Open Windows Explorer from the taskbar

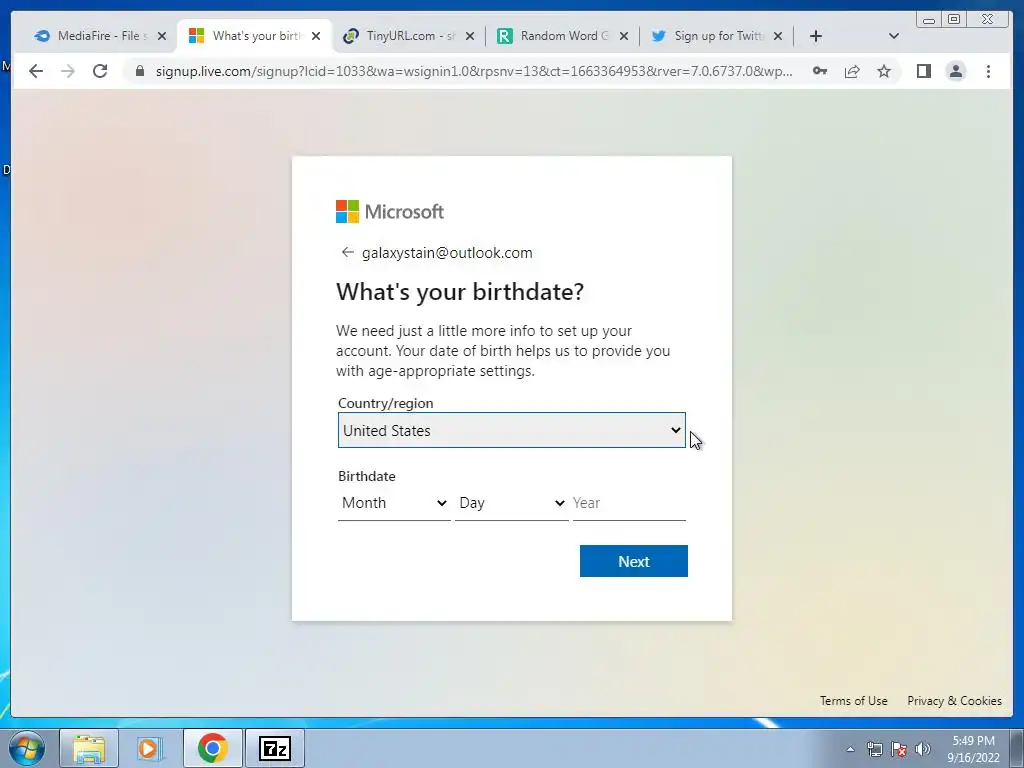pos(89,748)
